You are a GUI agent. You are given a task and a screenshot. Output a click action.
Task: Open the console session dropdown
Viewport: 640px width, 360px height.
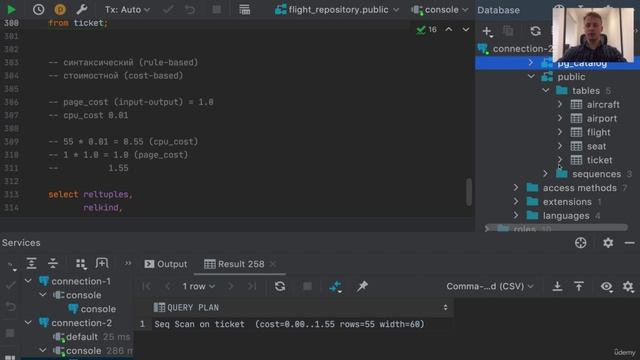click(439, 9)
